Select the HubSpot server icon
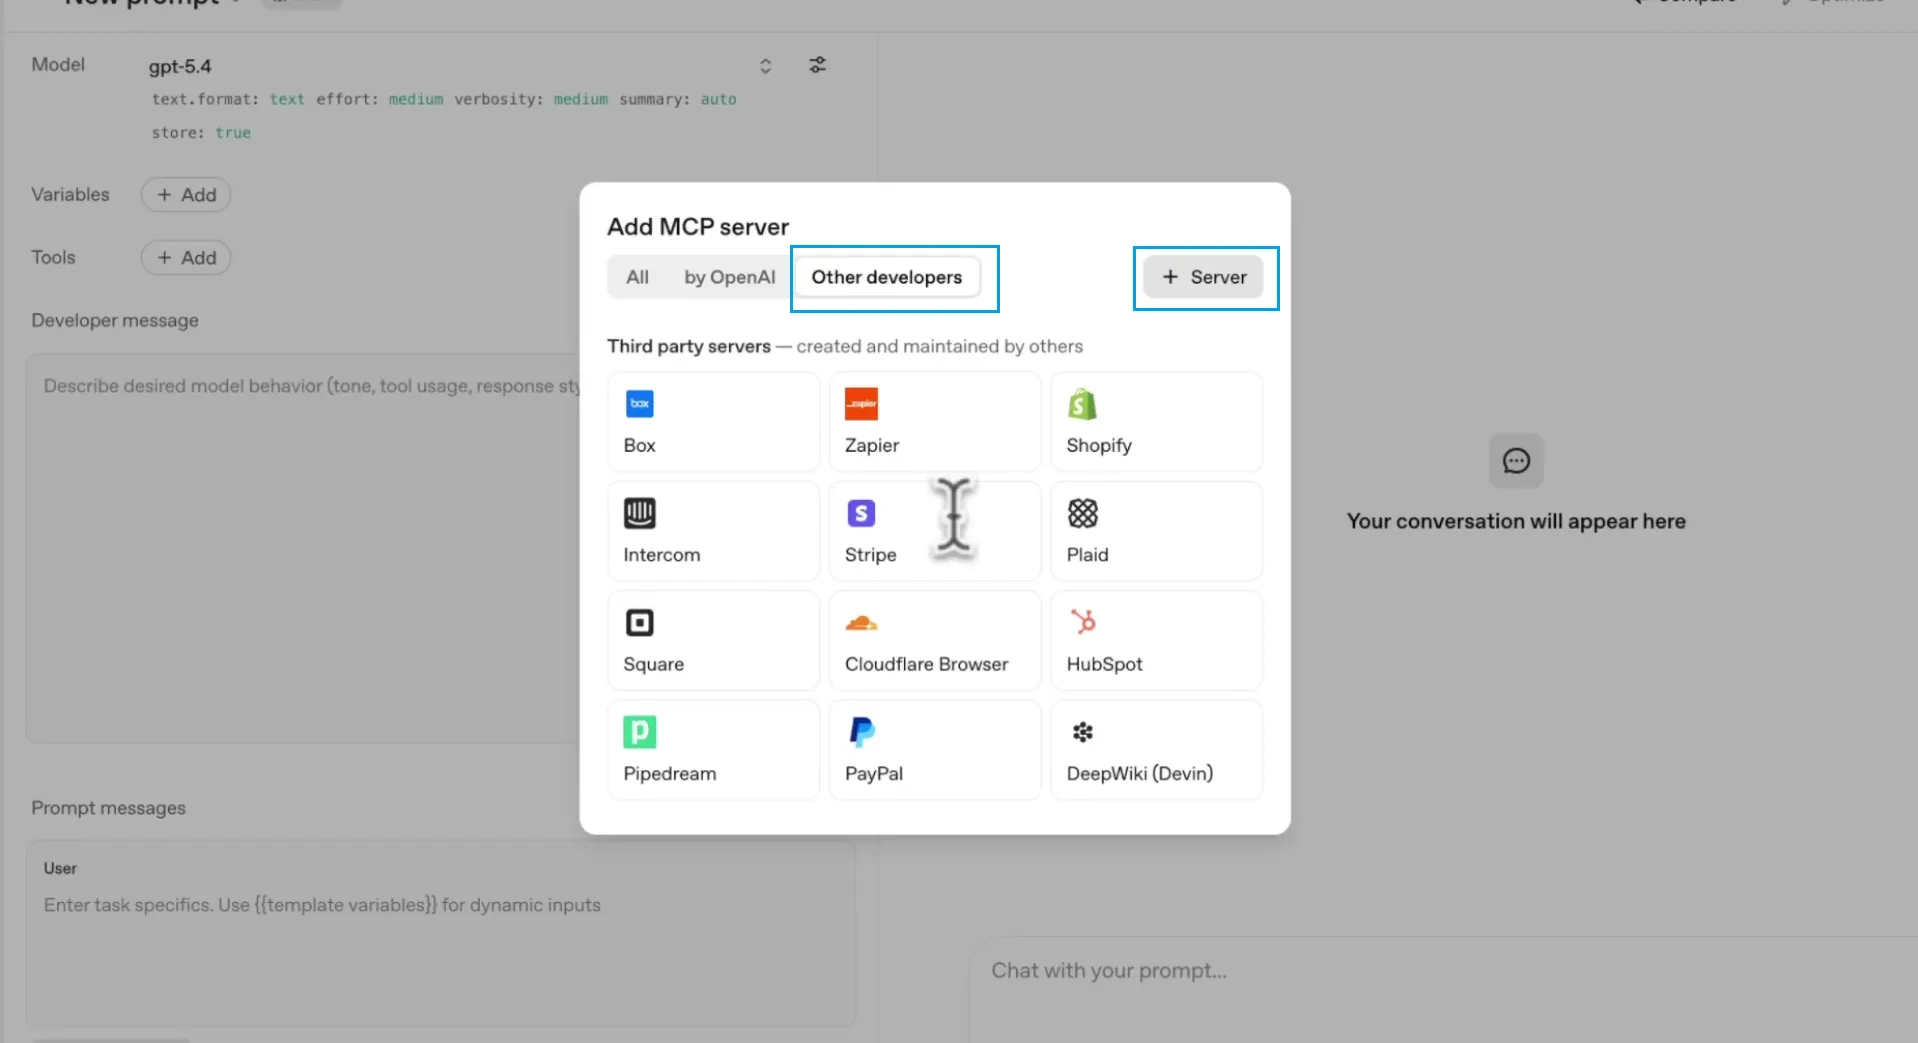Image resolution: width=1918 pixels, height=1043 pixels. click(x=1156, y=640)
